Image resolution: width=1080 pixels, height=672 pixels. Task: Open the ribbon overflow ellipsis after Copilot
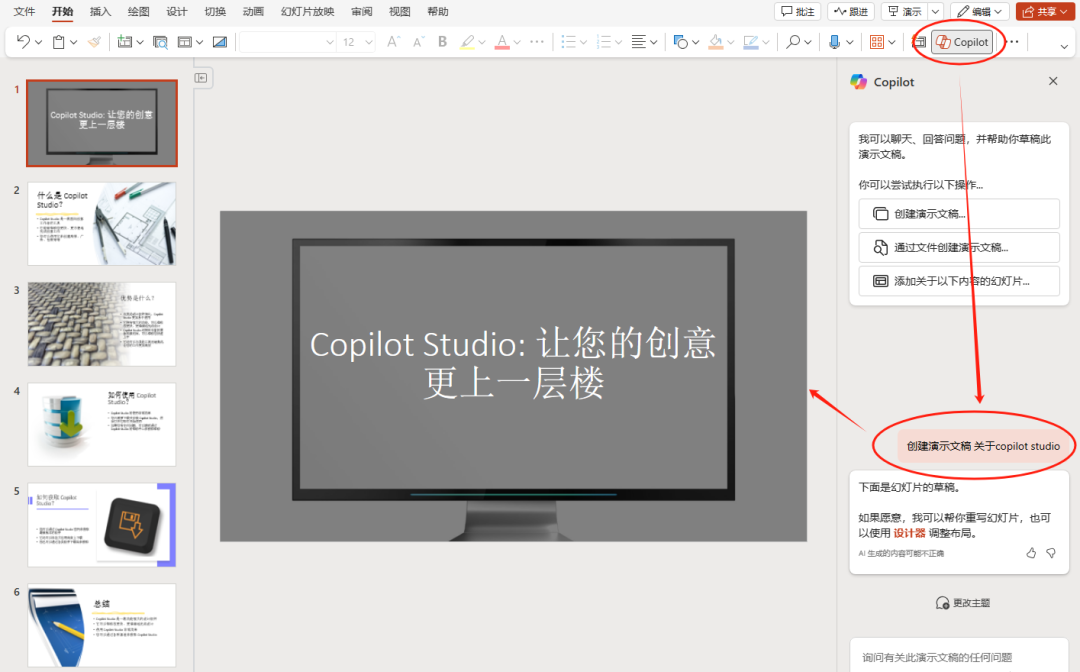coord(1013,42)
